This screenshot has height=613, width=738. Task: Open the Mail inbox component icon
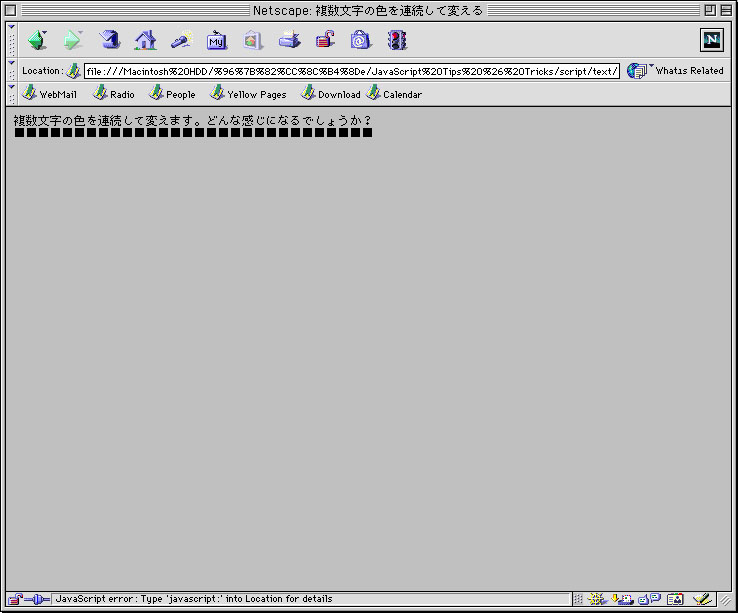(x=622, y=599)
